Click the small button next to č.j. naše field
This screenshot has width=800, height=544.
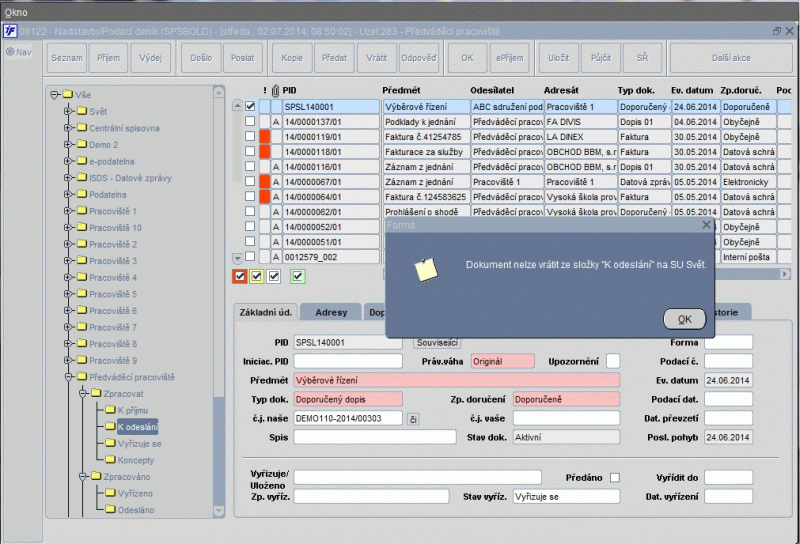pos(413,419)
